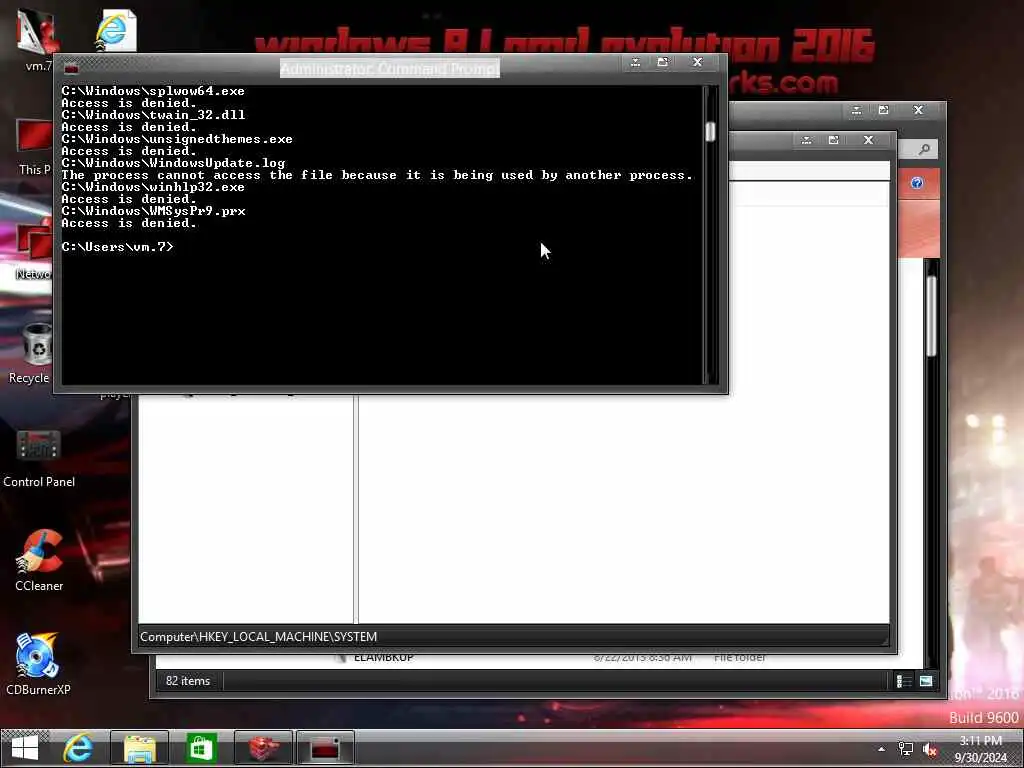Click the C:\Users\vm.7> prompt line
The image size is (1024, 768).
[x=118, y=247]
